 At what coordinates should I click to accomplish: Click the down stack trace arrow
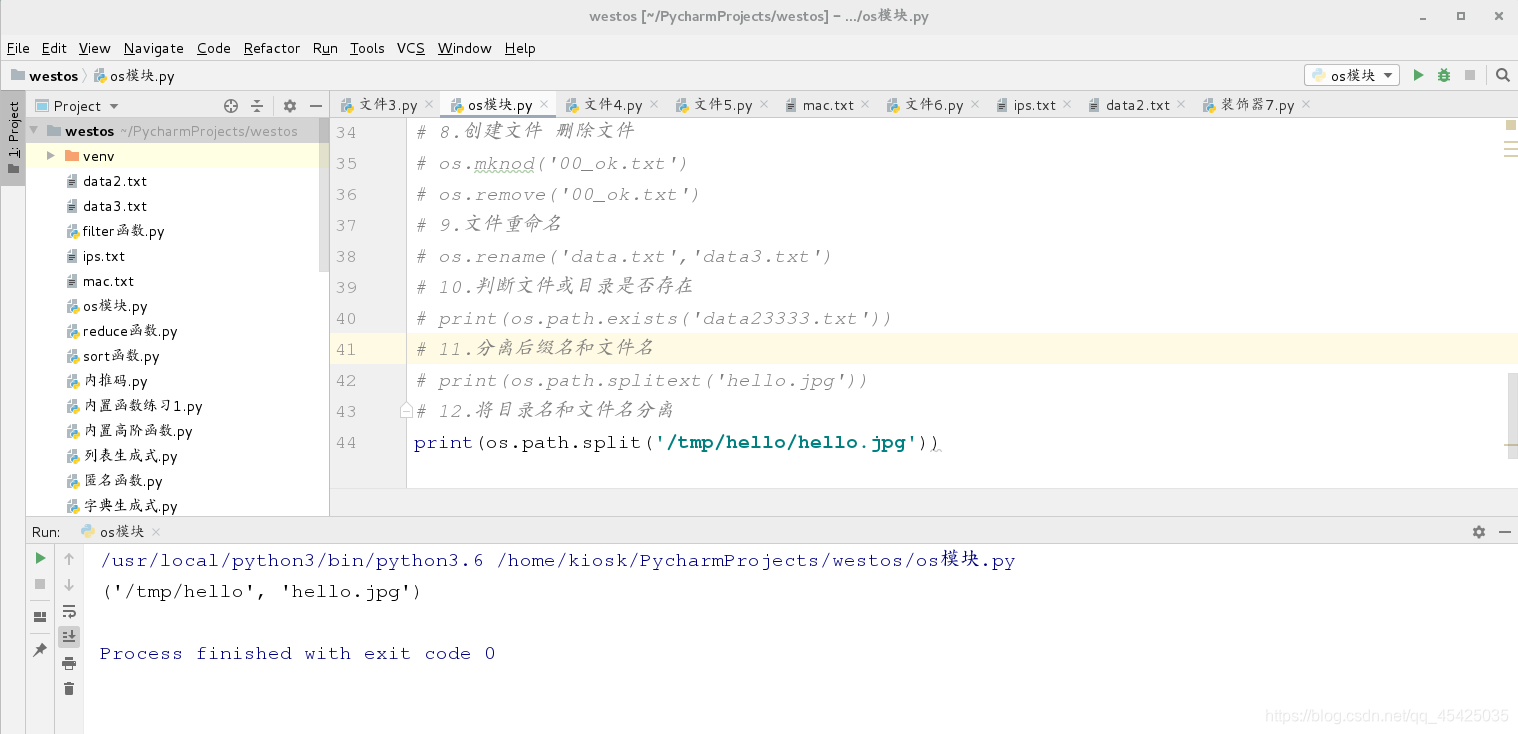pyautogui.click(x=69, y=584)
